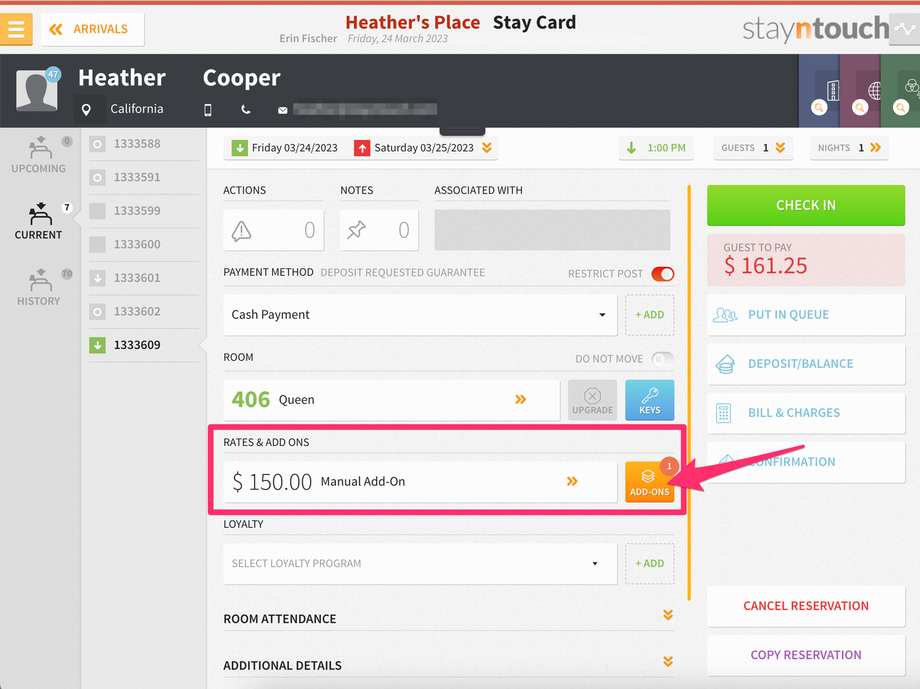This screenshot has width=920, height=689.
Task: Select reservation 1333588
Action: (x=144, y=144)
